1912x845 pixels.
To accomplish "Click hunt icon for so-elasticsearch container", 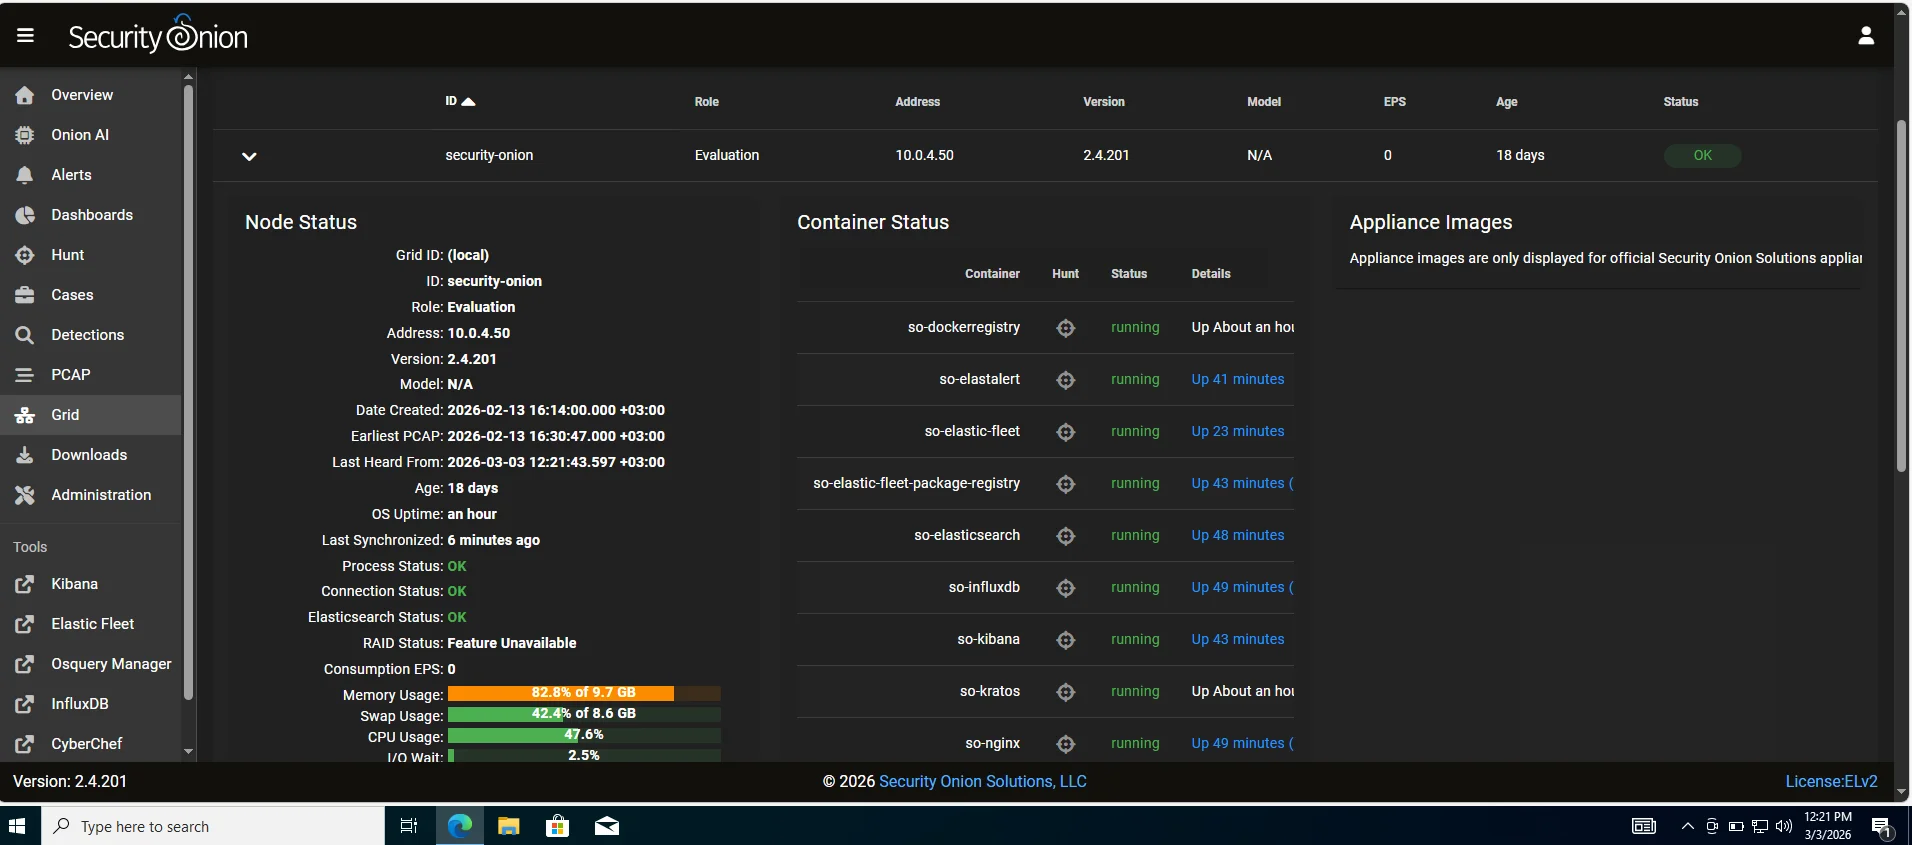I will 1065,536.
